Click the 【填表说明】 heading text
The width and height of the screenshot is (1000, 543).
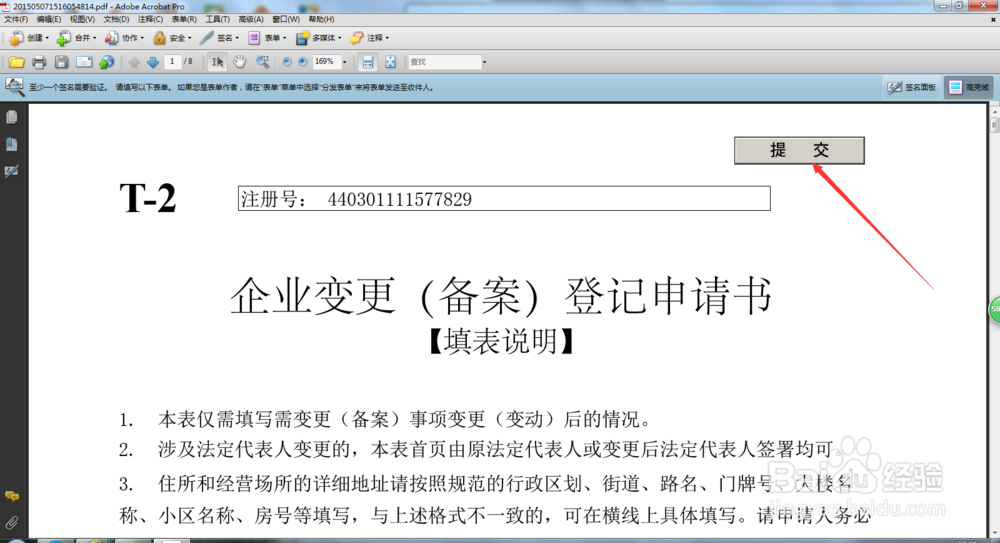point(501,341)
